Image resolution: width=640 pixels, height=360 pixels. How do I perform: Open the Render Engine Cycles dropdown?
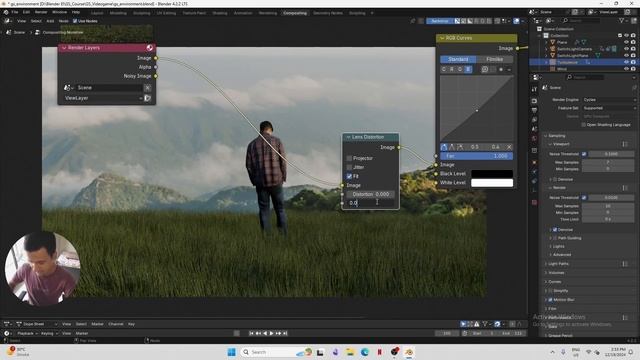[x=609, y=100]
